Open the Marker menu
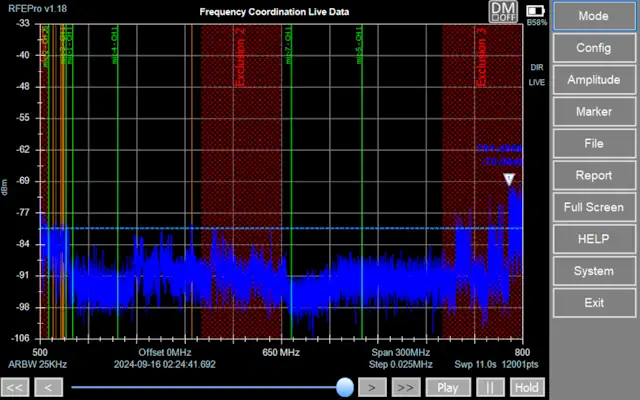This screenshot has height=400, width=640. point(594,112)
